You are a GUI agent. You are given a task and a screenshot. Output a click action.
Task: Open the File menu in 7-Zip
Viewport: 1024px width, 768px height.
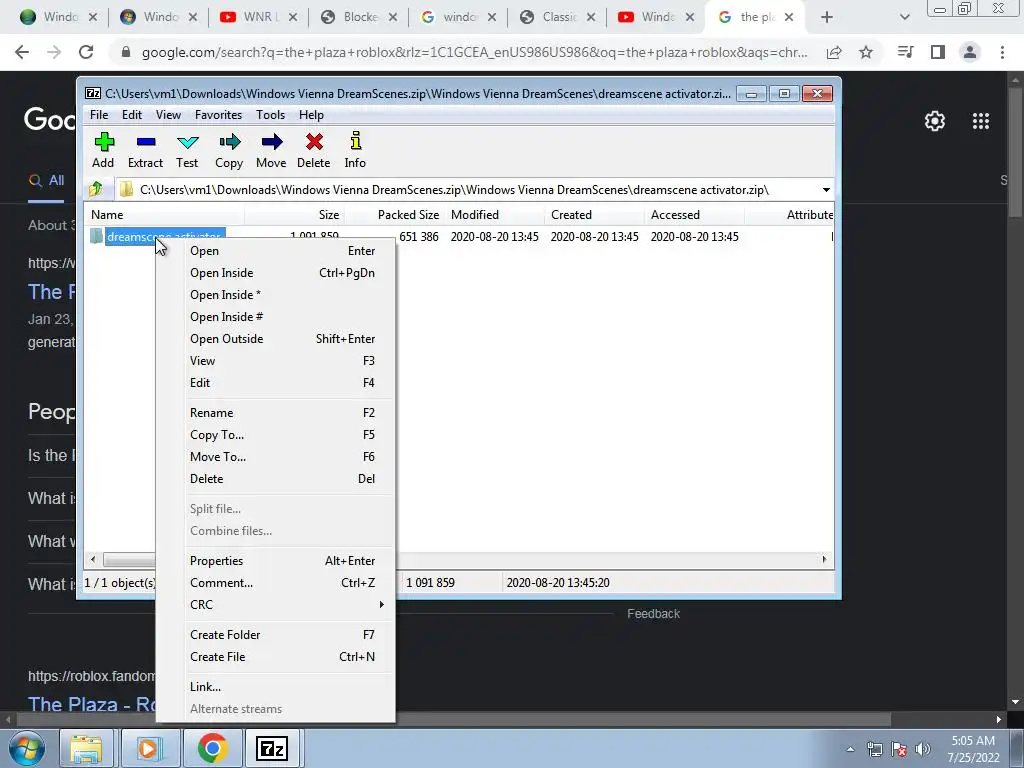click(99, 115)
